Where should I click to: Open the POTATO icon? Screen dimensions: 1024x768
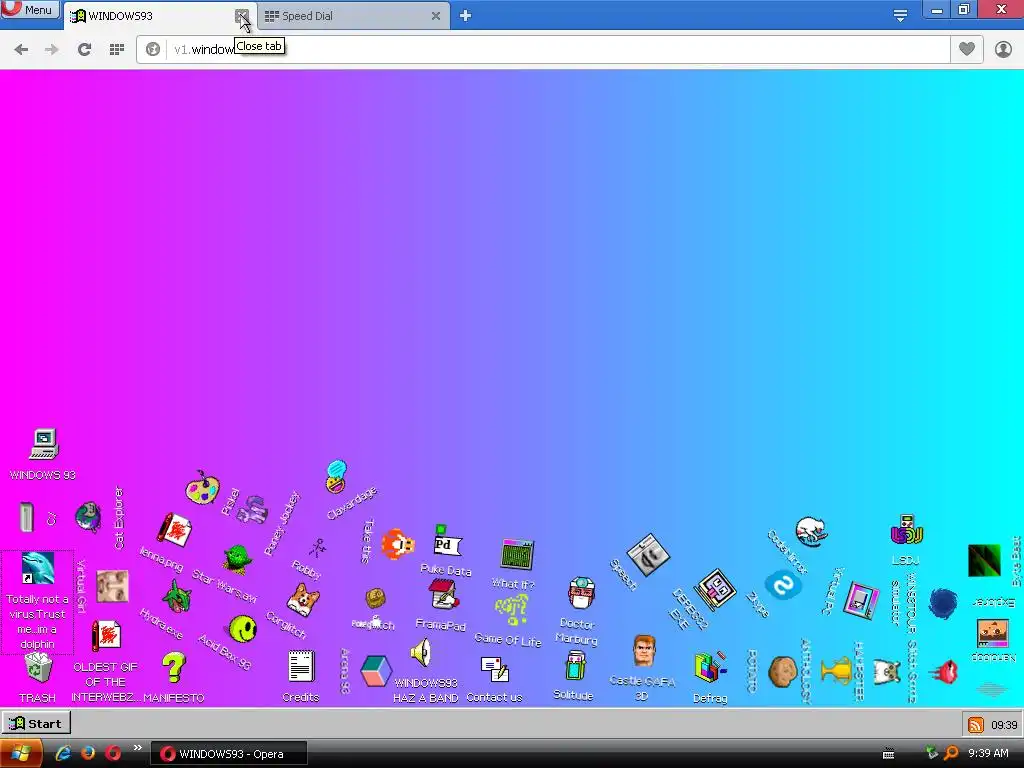[x=782, y=671]
